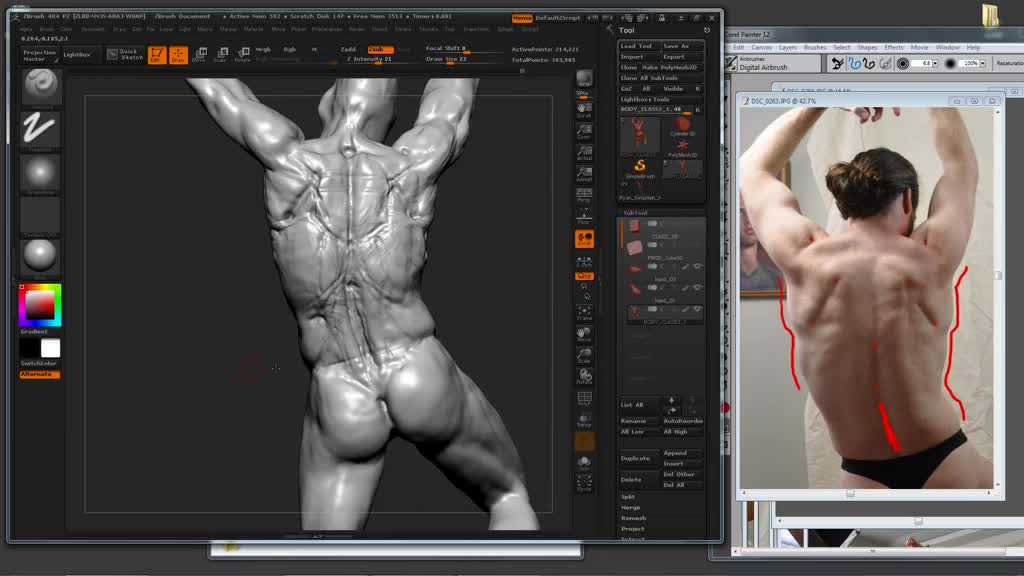This screenshot has width=1024, height=576.
Task: Open the alpha selector thumbnail
Action: click(40, 174)
